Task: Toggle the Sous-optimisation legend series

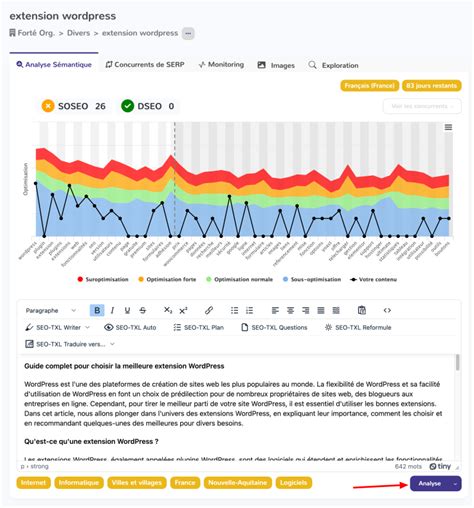Action: 312,279
